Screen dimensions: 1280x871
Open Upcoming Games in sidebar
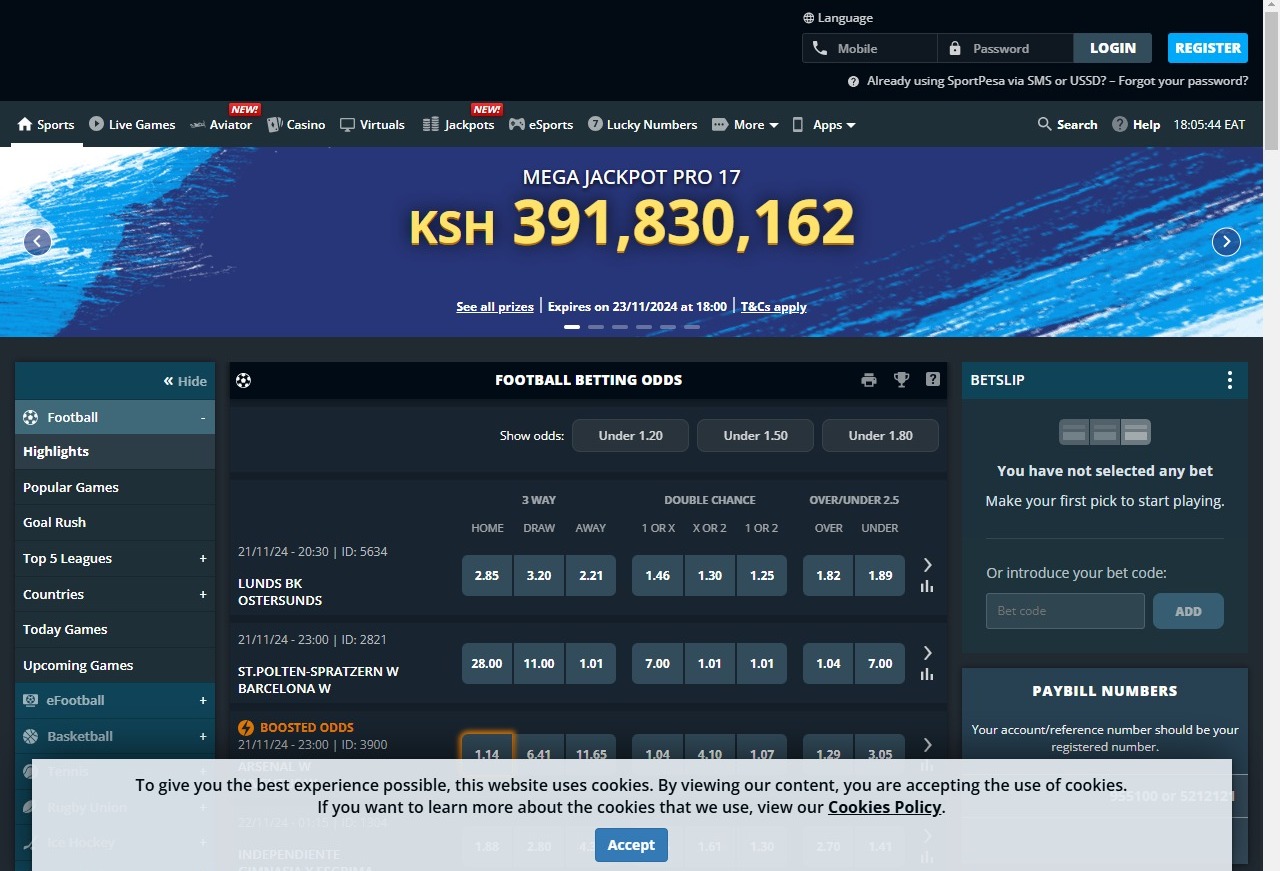click(x=115, y=665)
